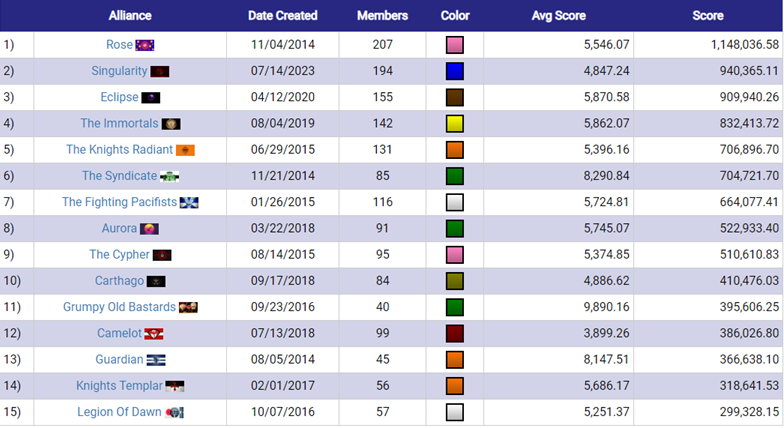Click the Rose alliance flag icon

pos(145,46)
